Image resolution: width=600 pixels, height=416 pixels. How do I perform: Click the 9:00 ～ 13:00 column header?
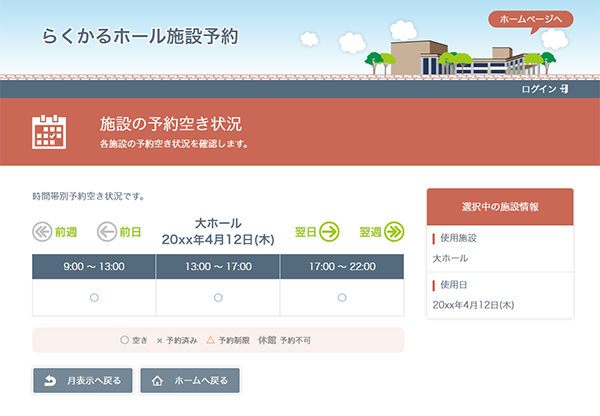94,266
